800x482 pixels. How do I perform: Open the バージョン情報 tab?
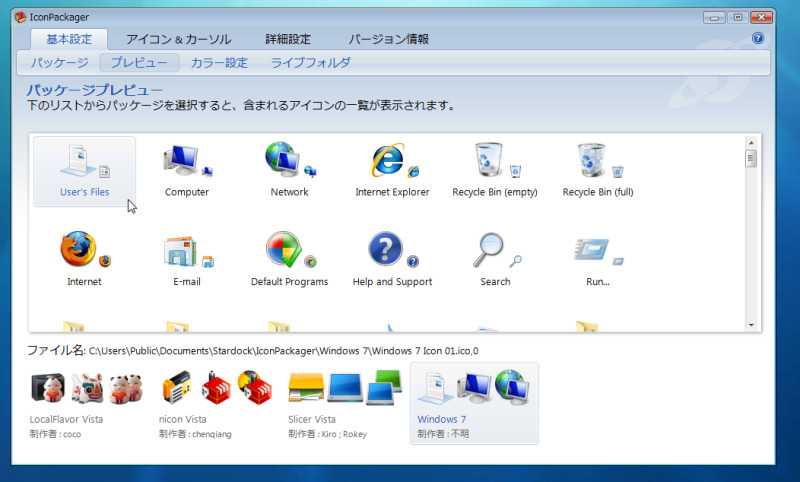click(388, 39)
